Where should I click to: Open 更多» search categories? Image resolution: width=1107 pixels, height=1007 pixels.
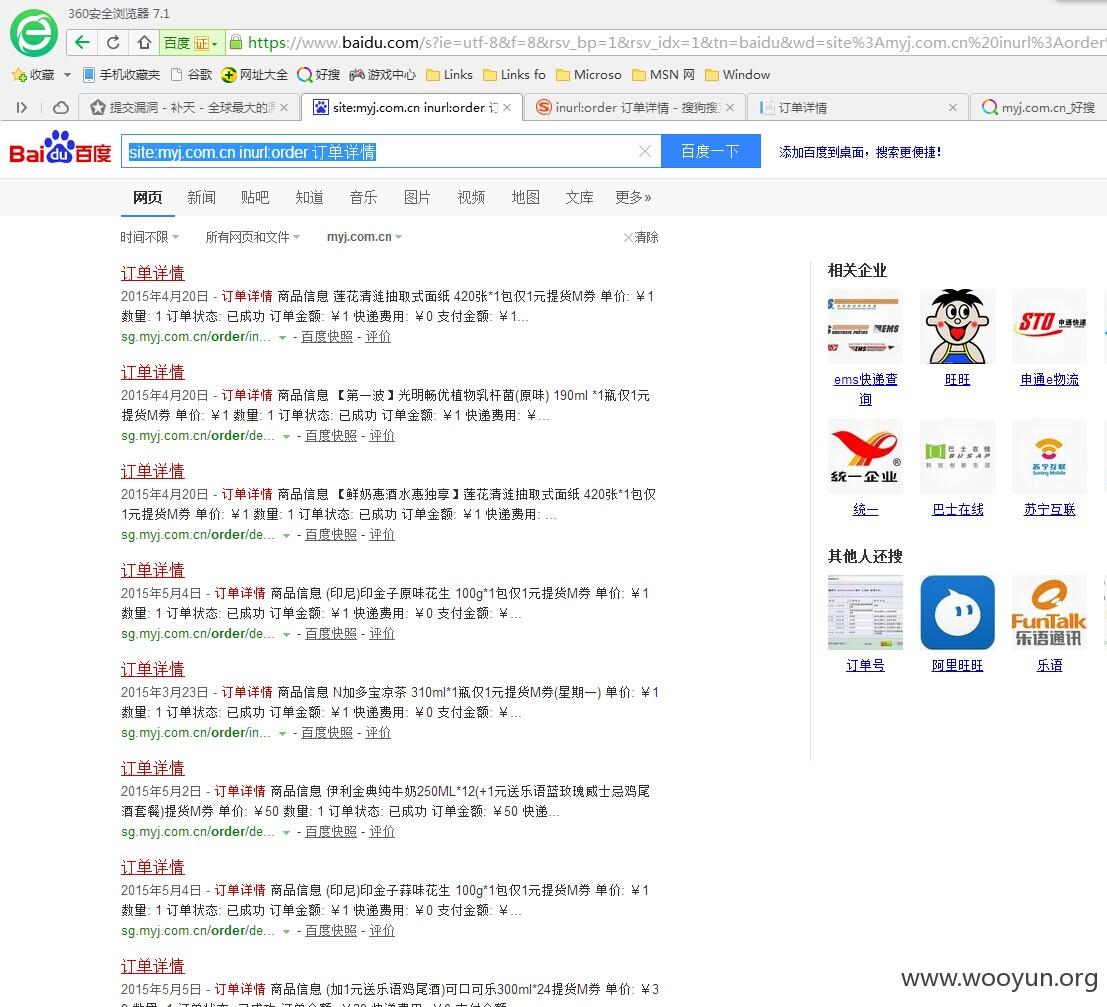tap(633, 198)
